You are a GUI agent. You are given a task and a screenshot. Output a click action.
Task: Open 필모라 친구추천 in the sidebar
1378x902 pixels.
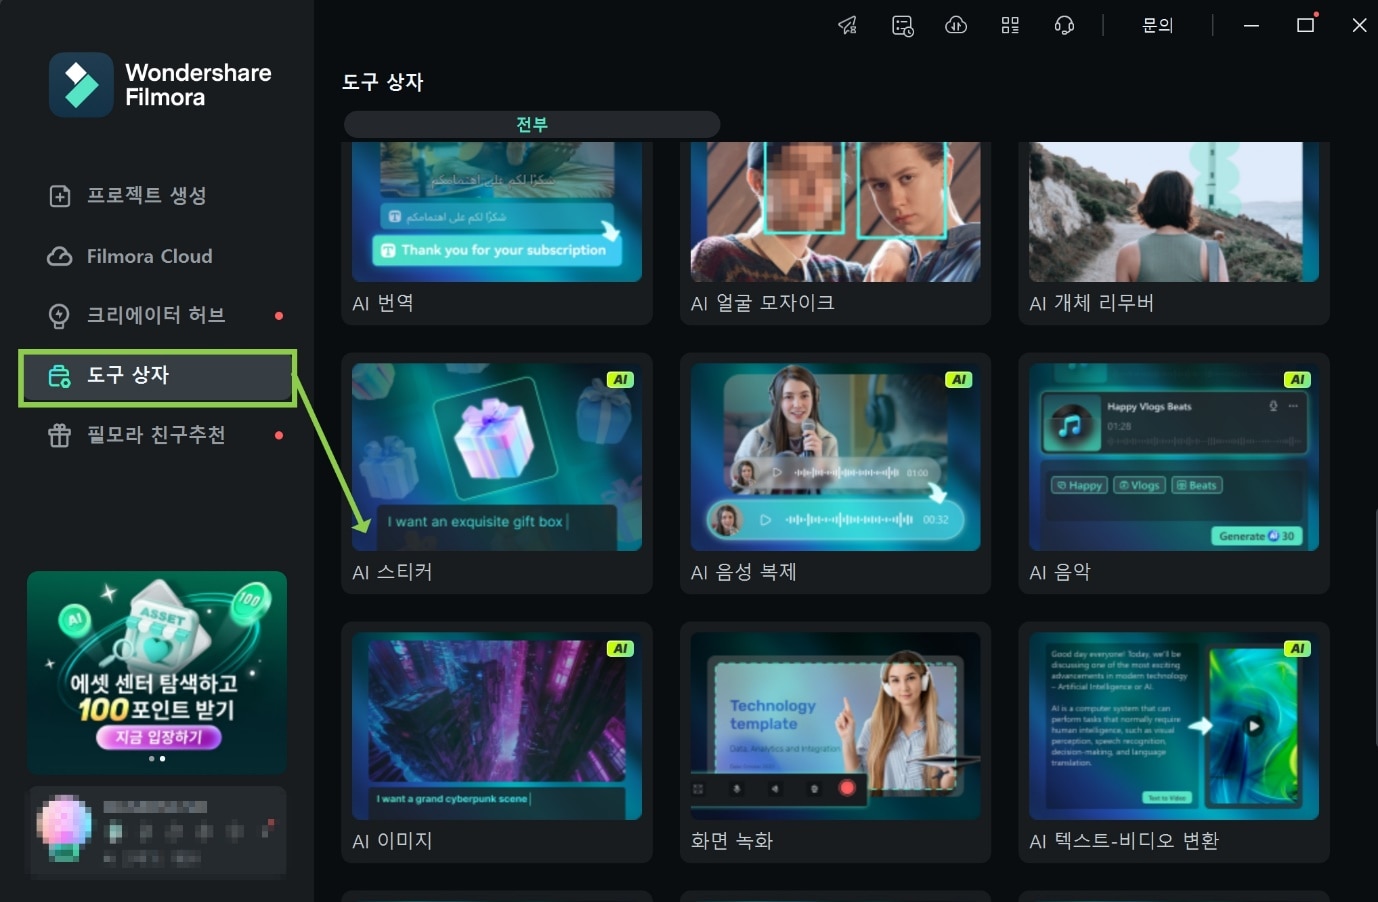(157, 436)
